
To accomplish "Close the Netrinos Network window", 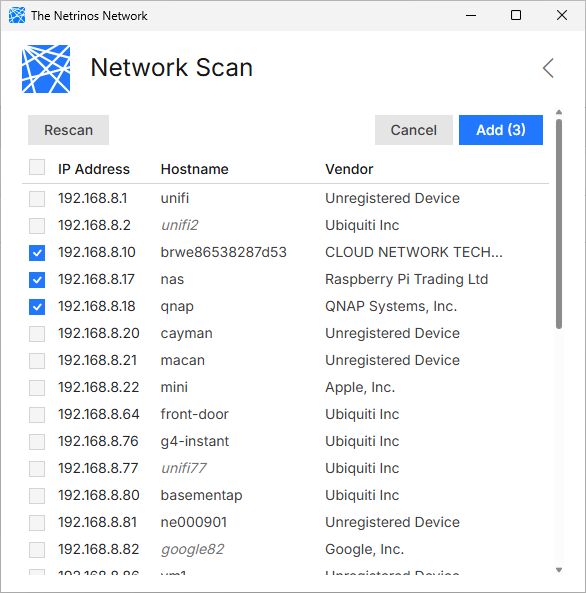I will tap(562, 16).
